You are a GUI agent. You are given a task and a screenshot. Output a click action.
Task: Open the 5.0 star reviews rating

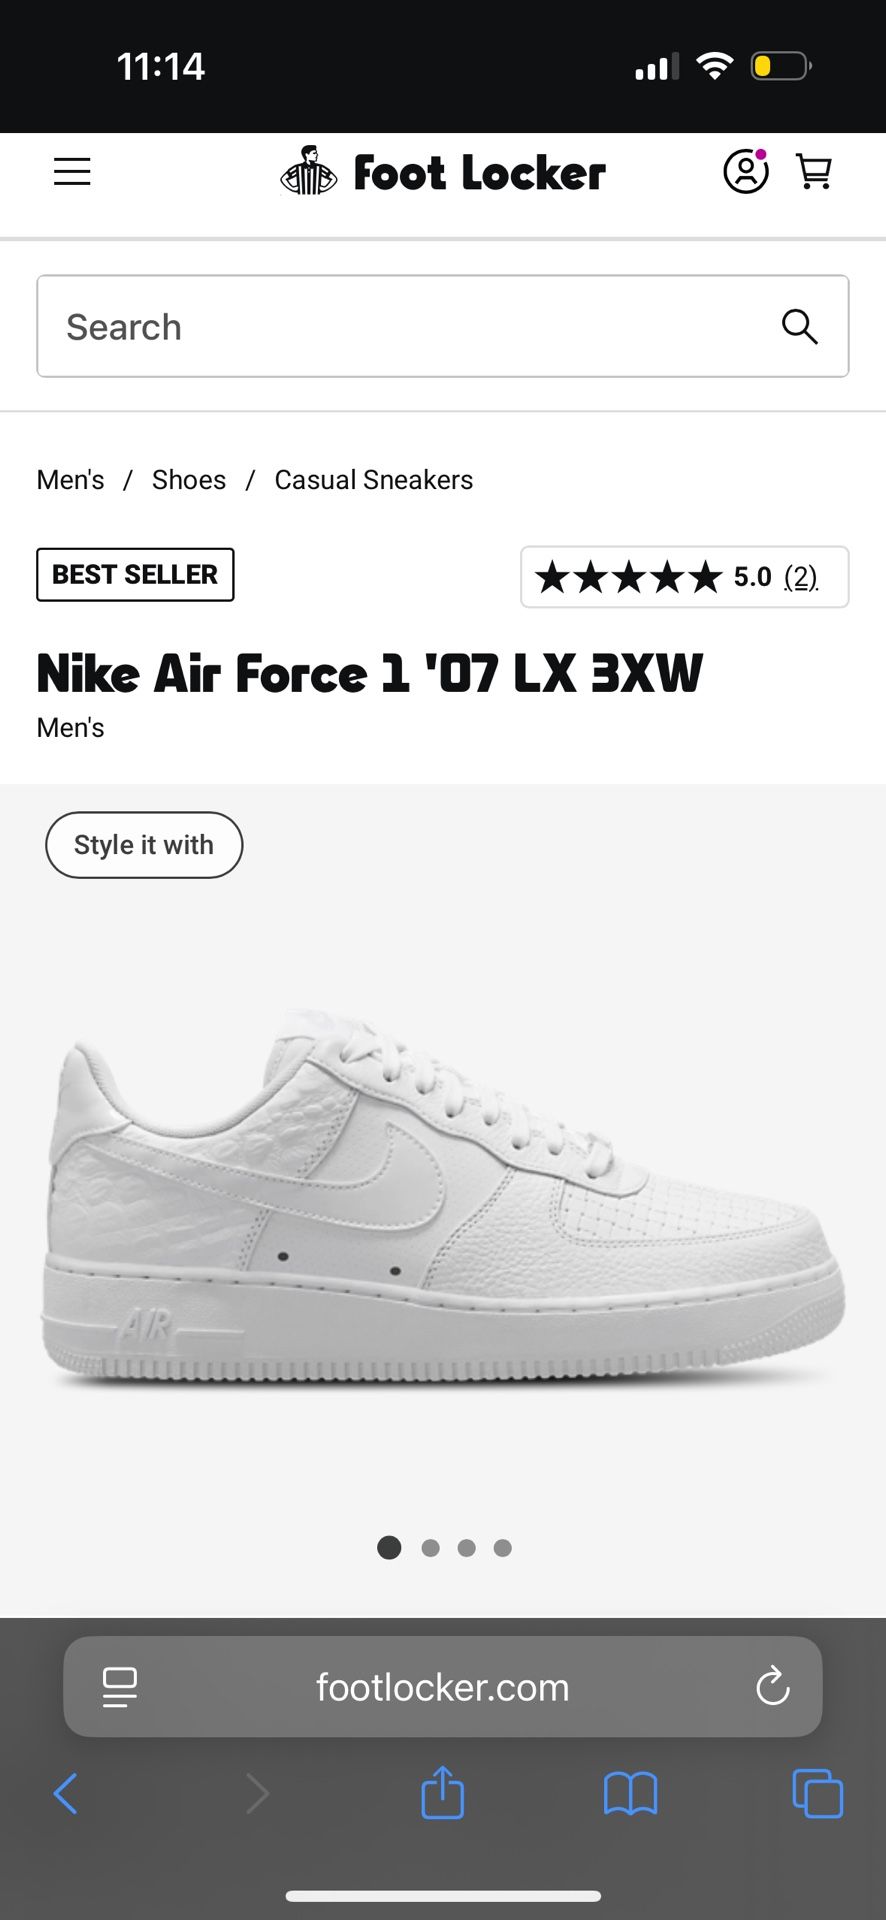pos(685,577)
